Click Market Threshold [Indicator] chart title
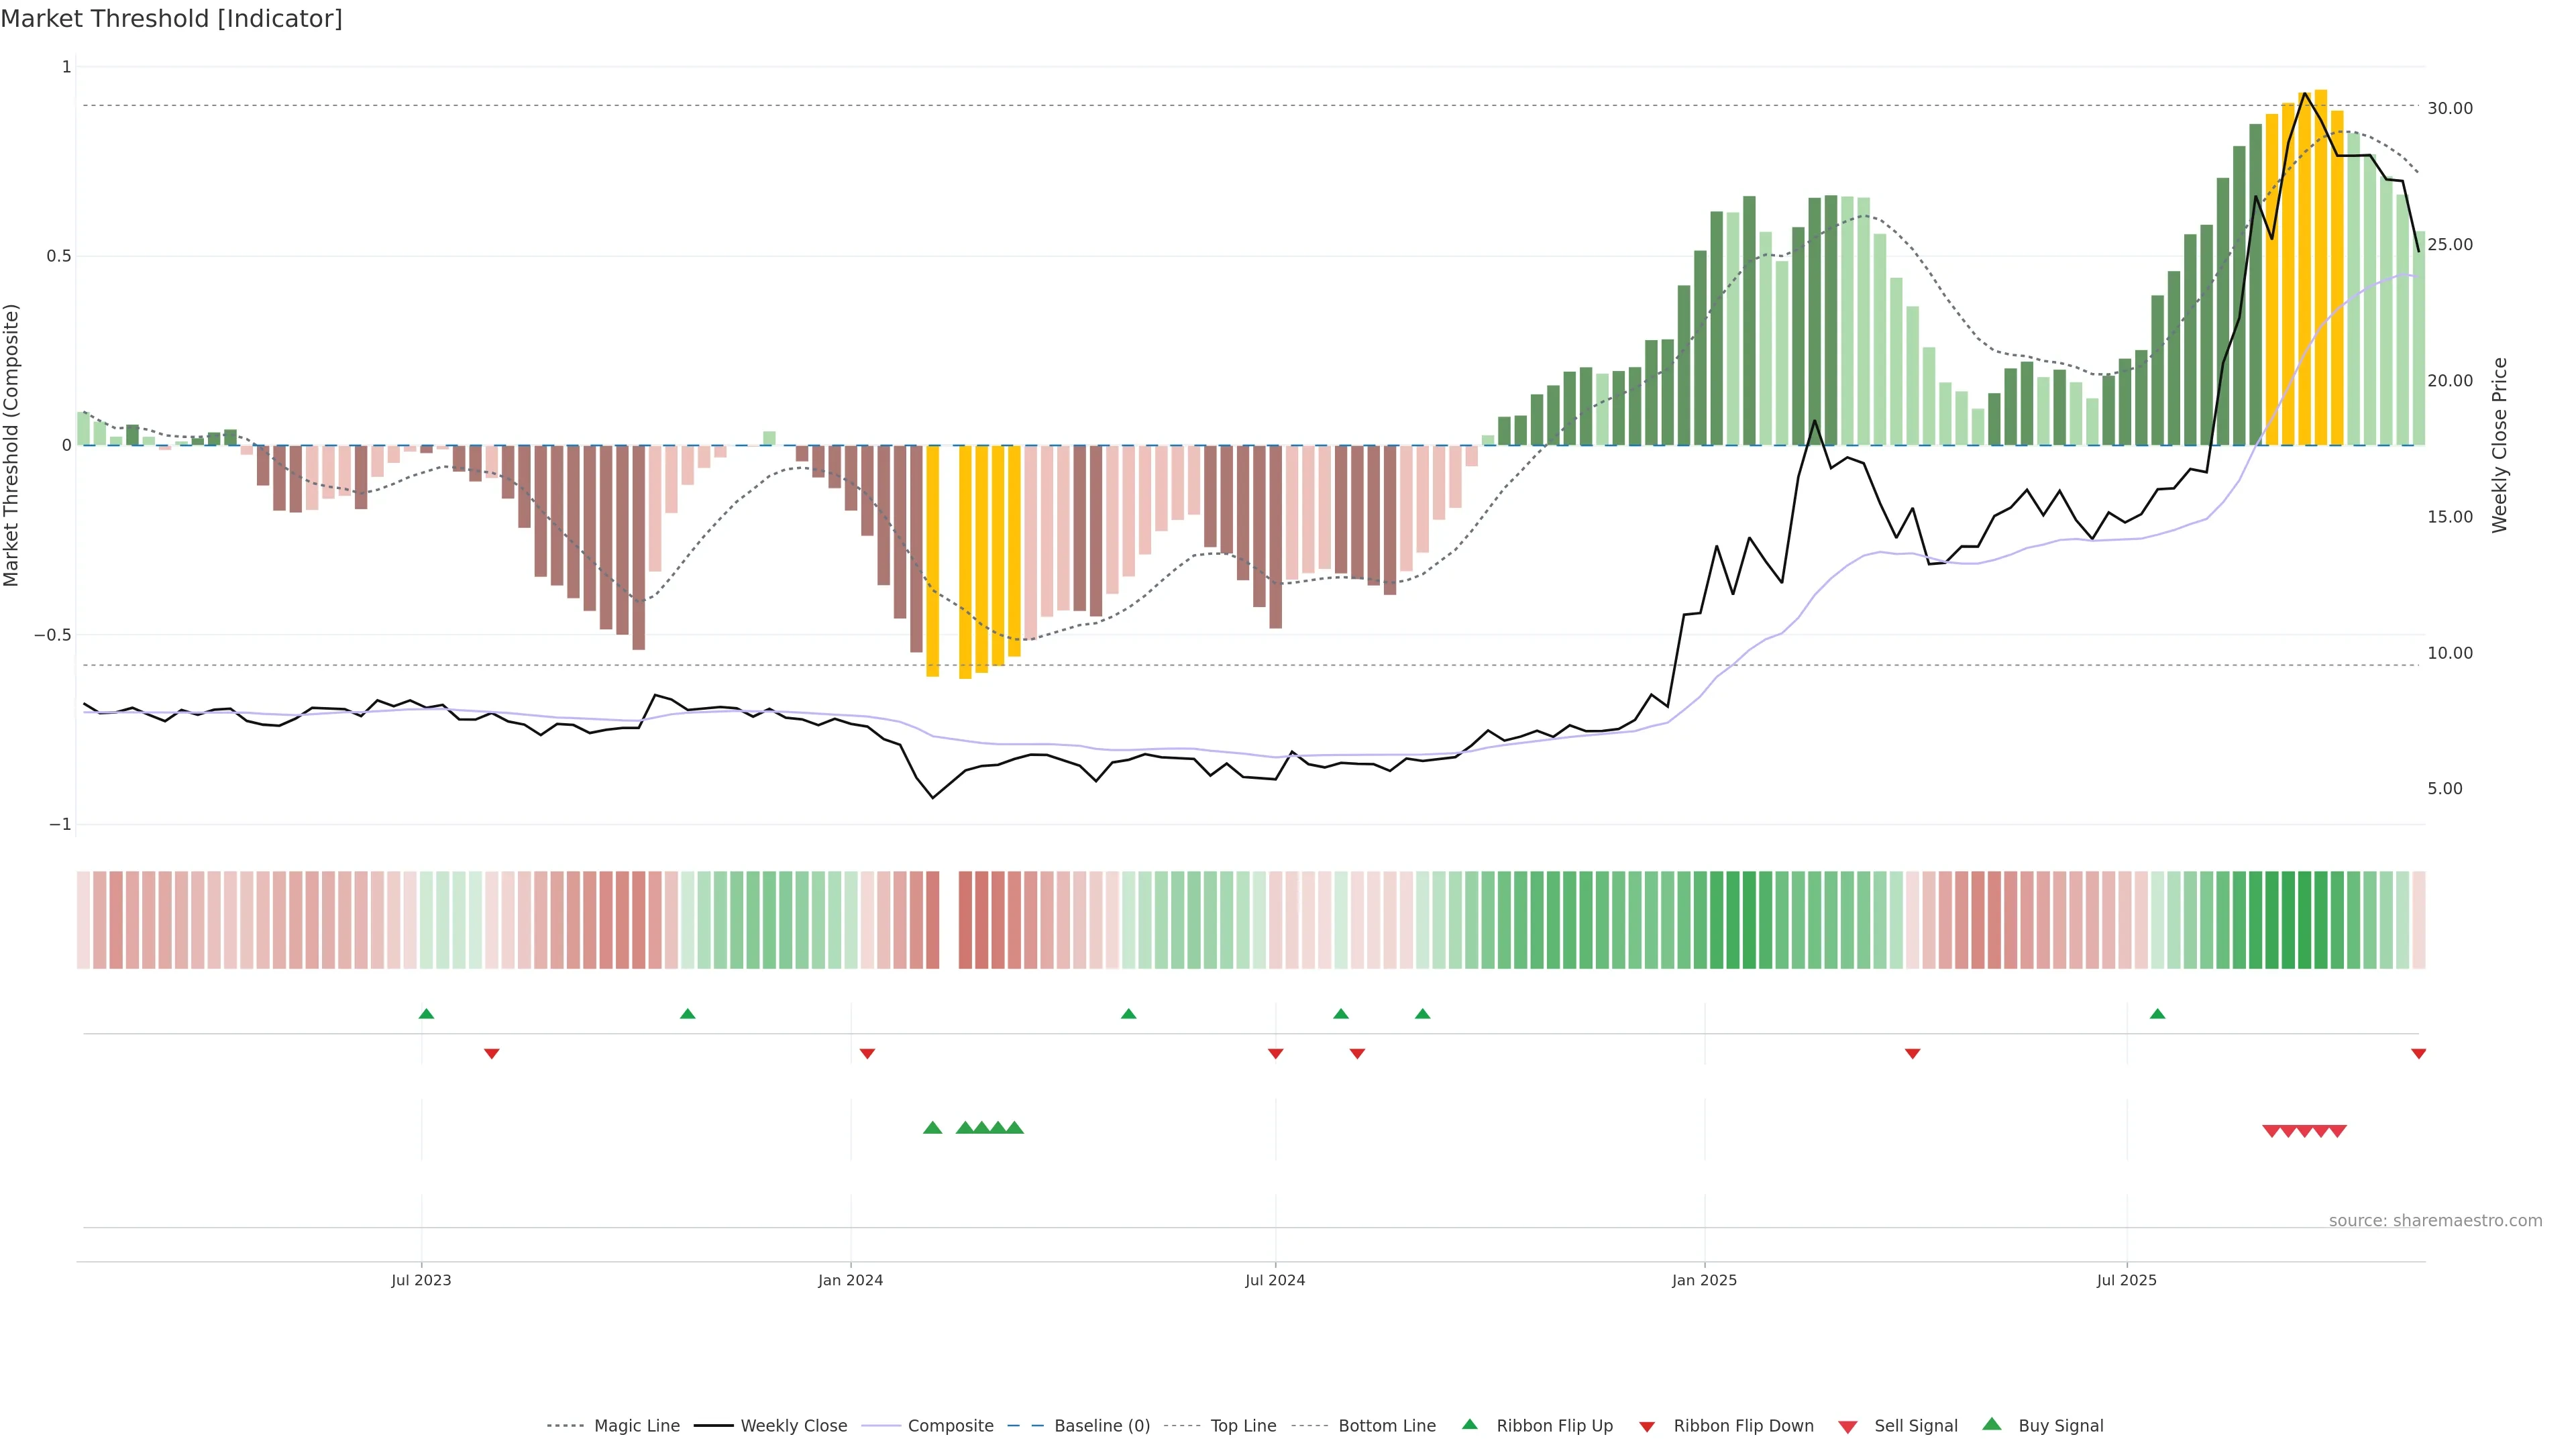The height and width of the screenshot is (1449, 2576). (x=171, y=19)
